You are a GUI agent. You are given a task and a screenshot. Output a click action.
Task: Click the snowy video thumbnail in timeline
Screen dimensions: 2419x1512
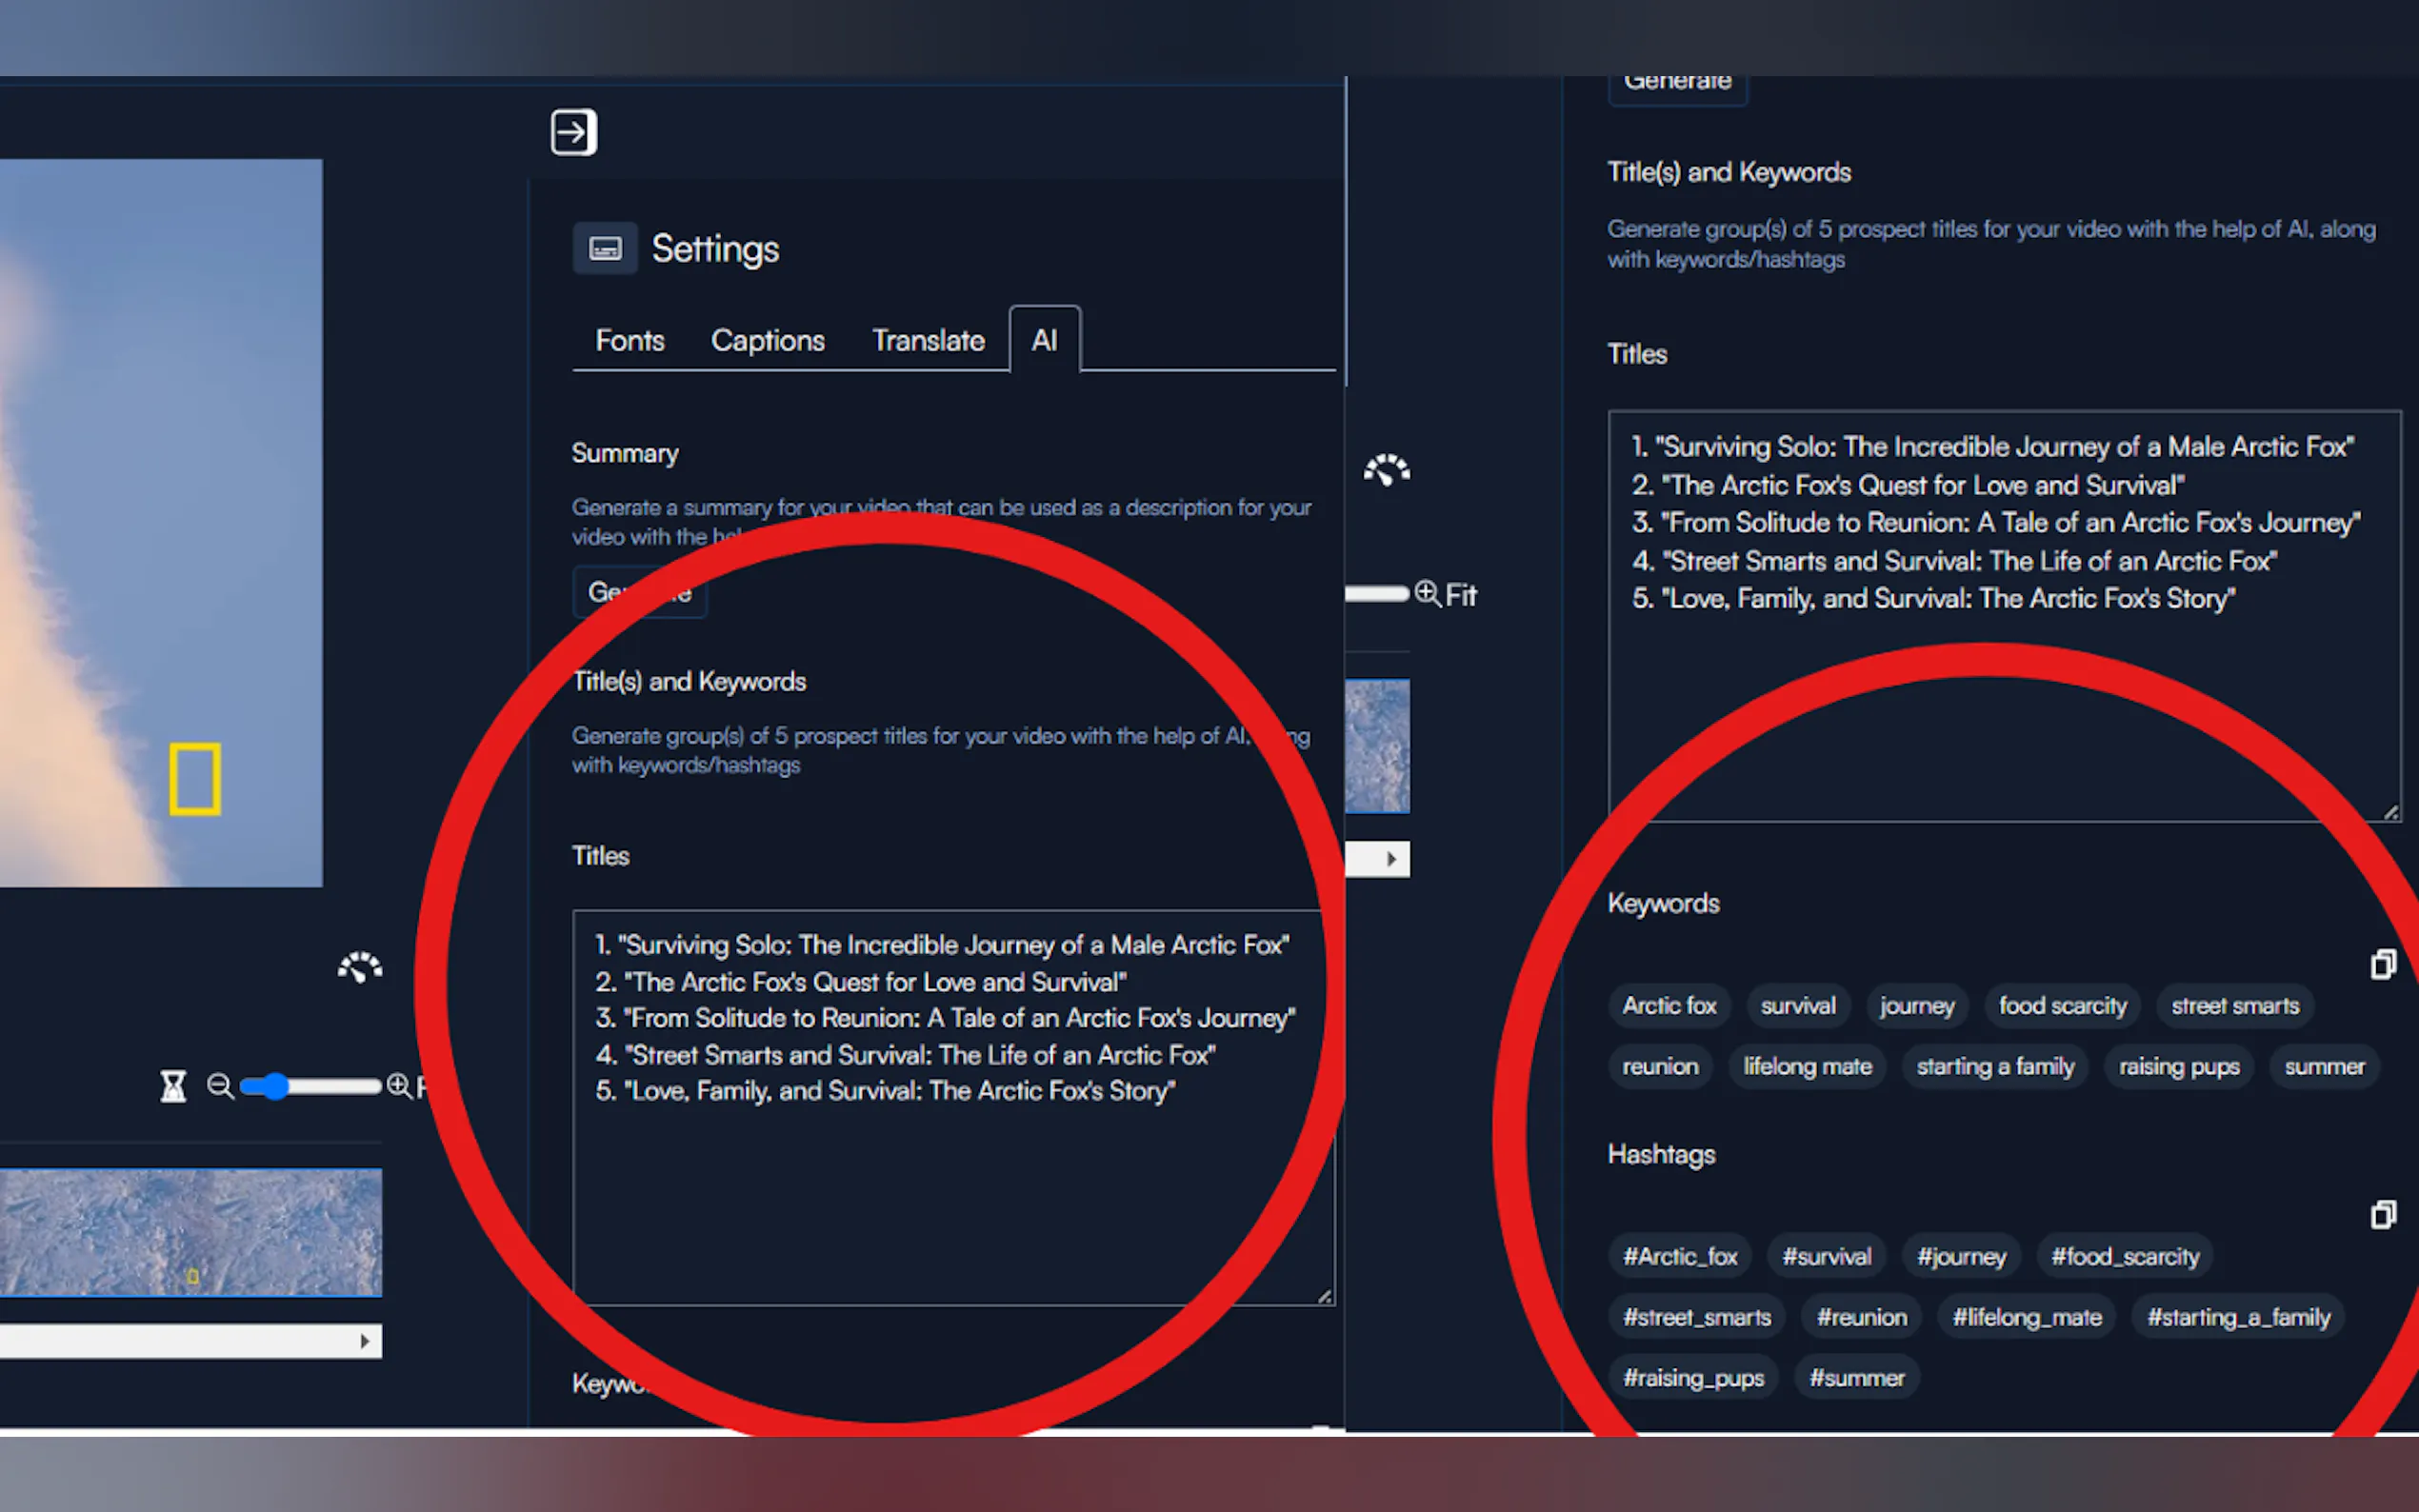tap(190, 1232)
